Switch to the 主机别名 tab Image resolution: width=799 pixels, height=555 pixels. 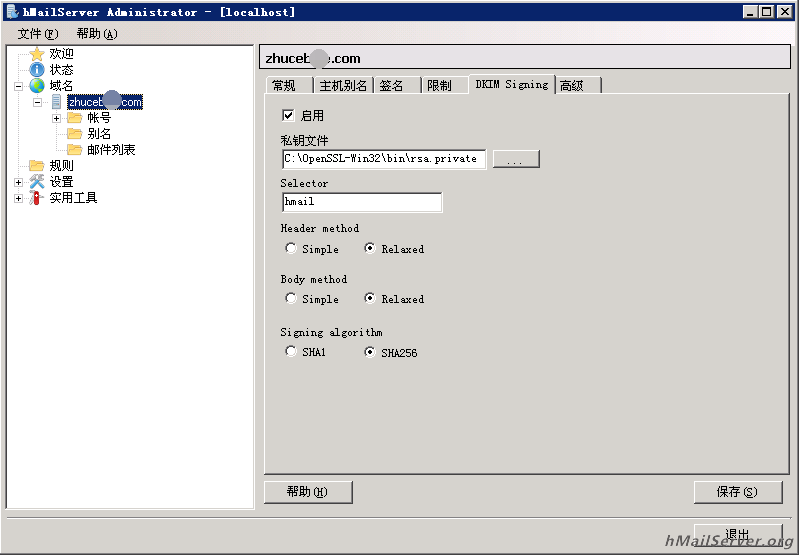click(x=343, y=86)
